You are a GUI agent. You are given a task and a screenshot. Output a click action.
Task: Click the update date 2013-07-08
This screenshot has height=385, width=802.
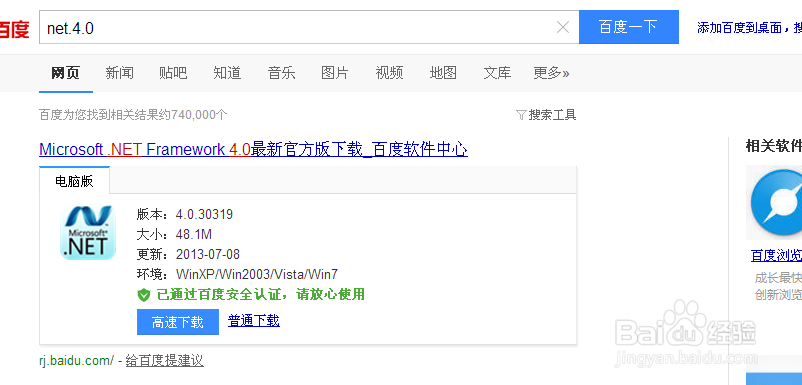tap(208, 255)
